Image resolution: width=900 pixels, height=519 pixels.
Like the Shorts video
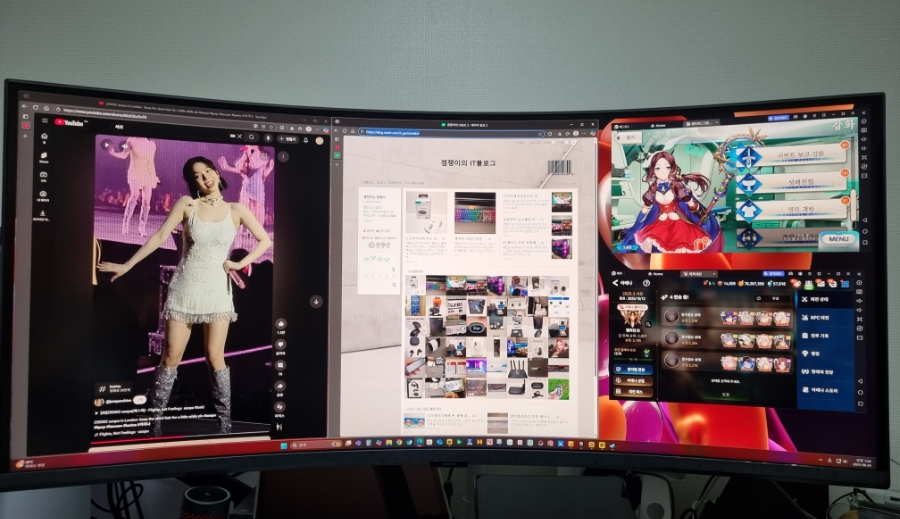click(x=281, y=324)
